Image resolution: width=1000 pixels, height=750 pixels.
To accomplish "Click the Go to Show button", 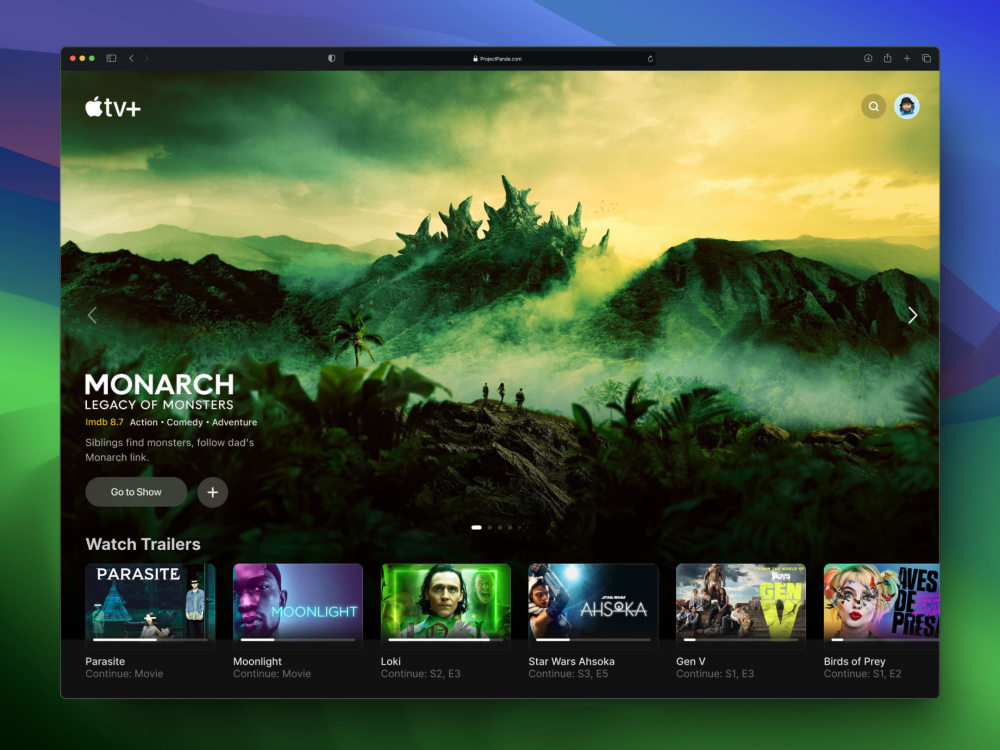I will (x=136, y=492).
